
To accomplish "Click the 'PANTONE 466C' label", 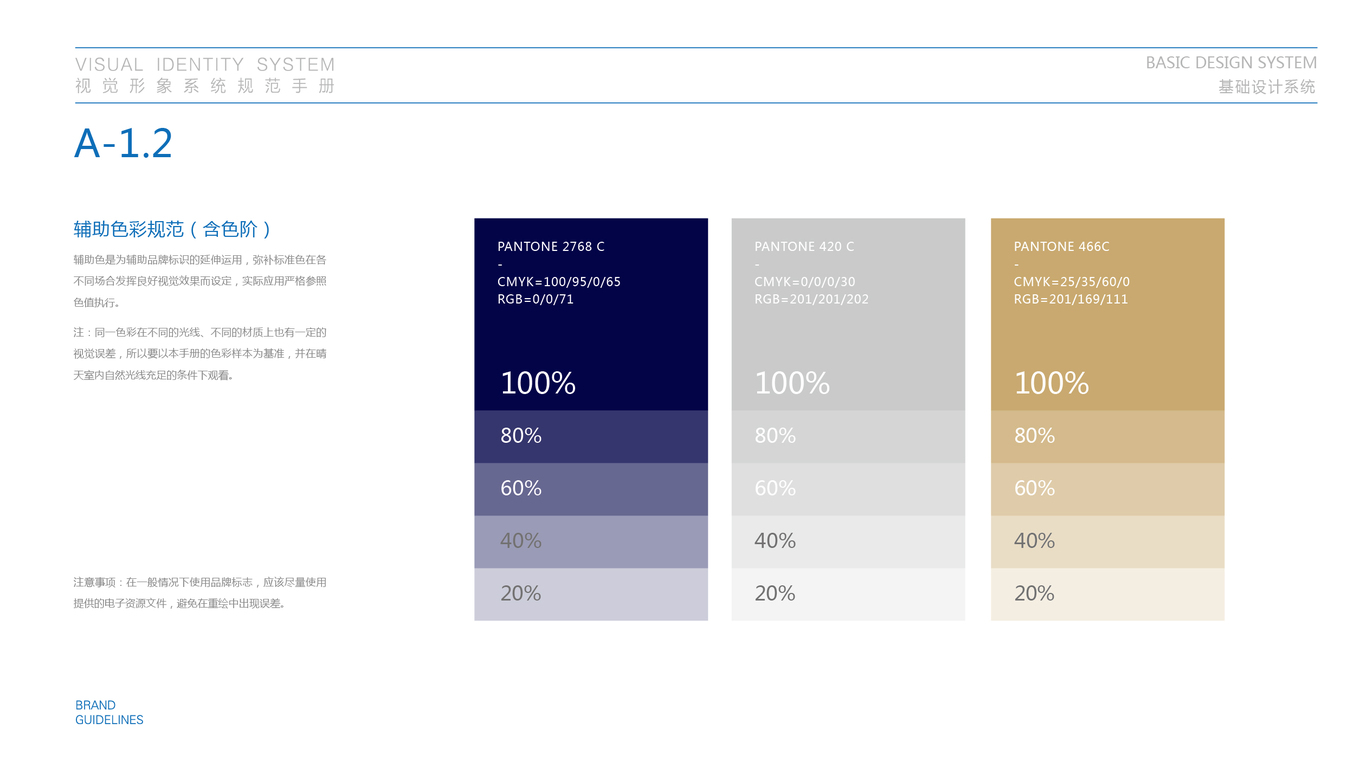I will [x=1062, y=246].
